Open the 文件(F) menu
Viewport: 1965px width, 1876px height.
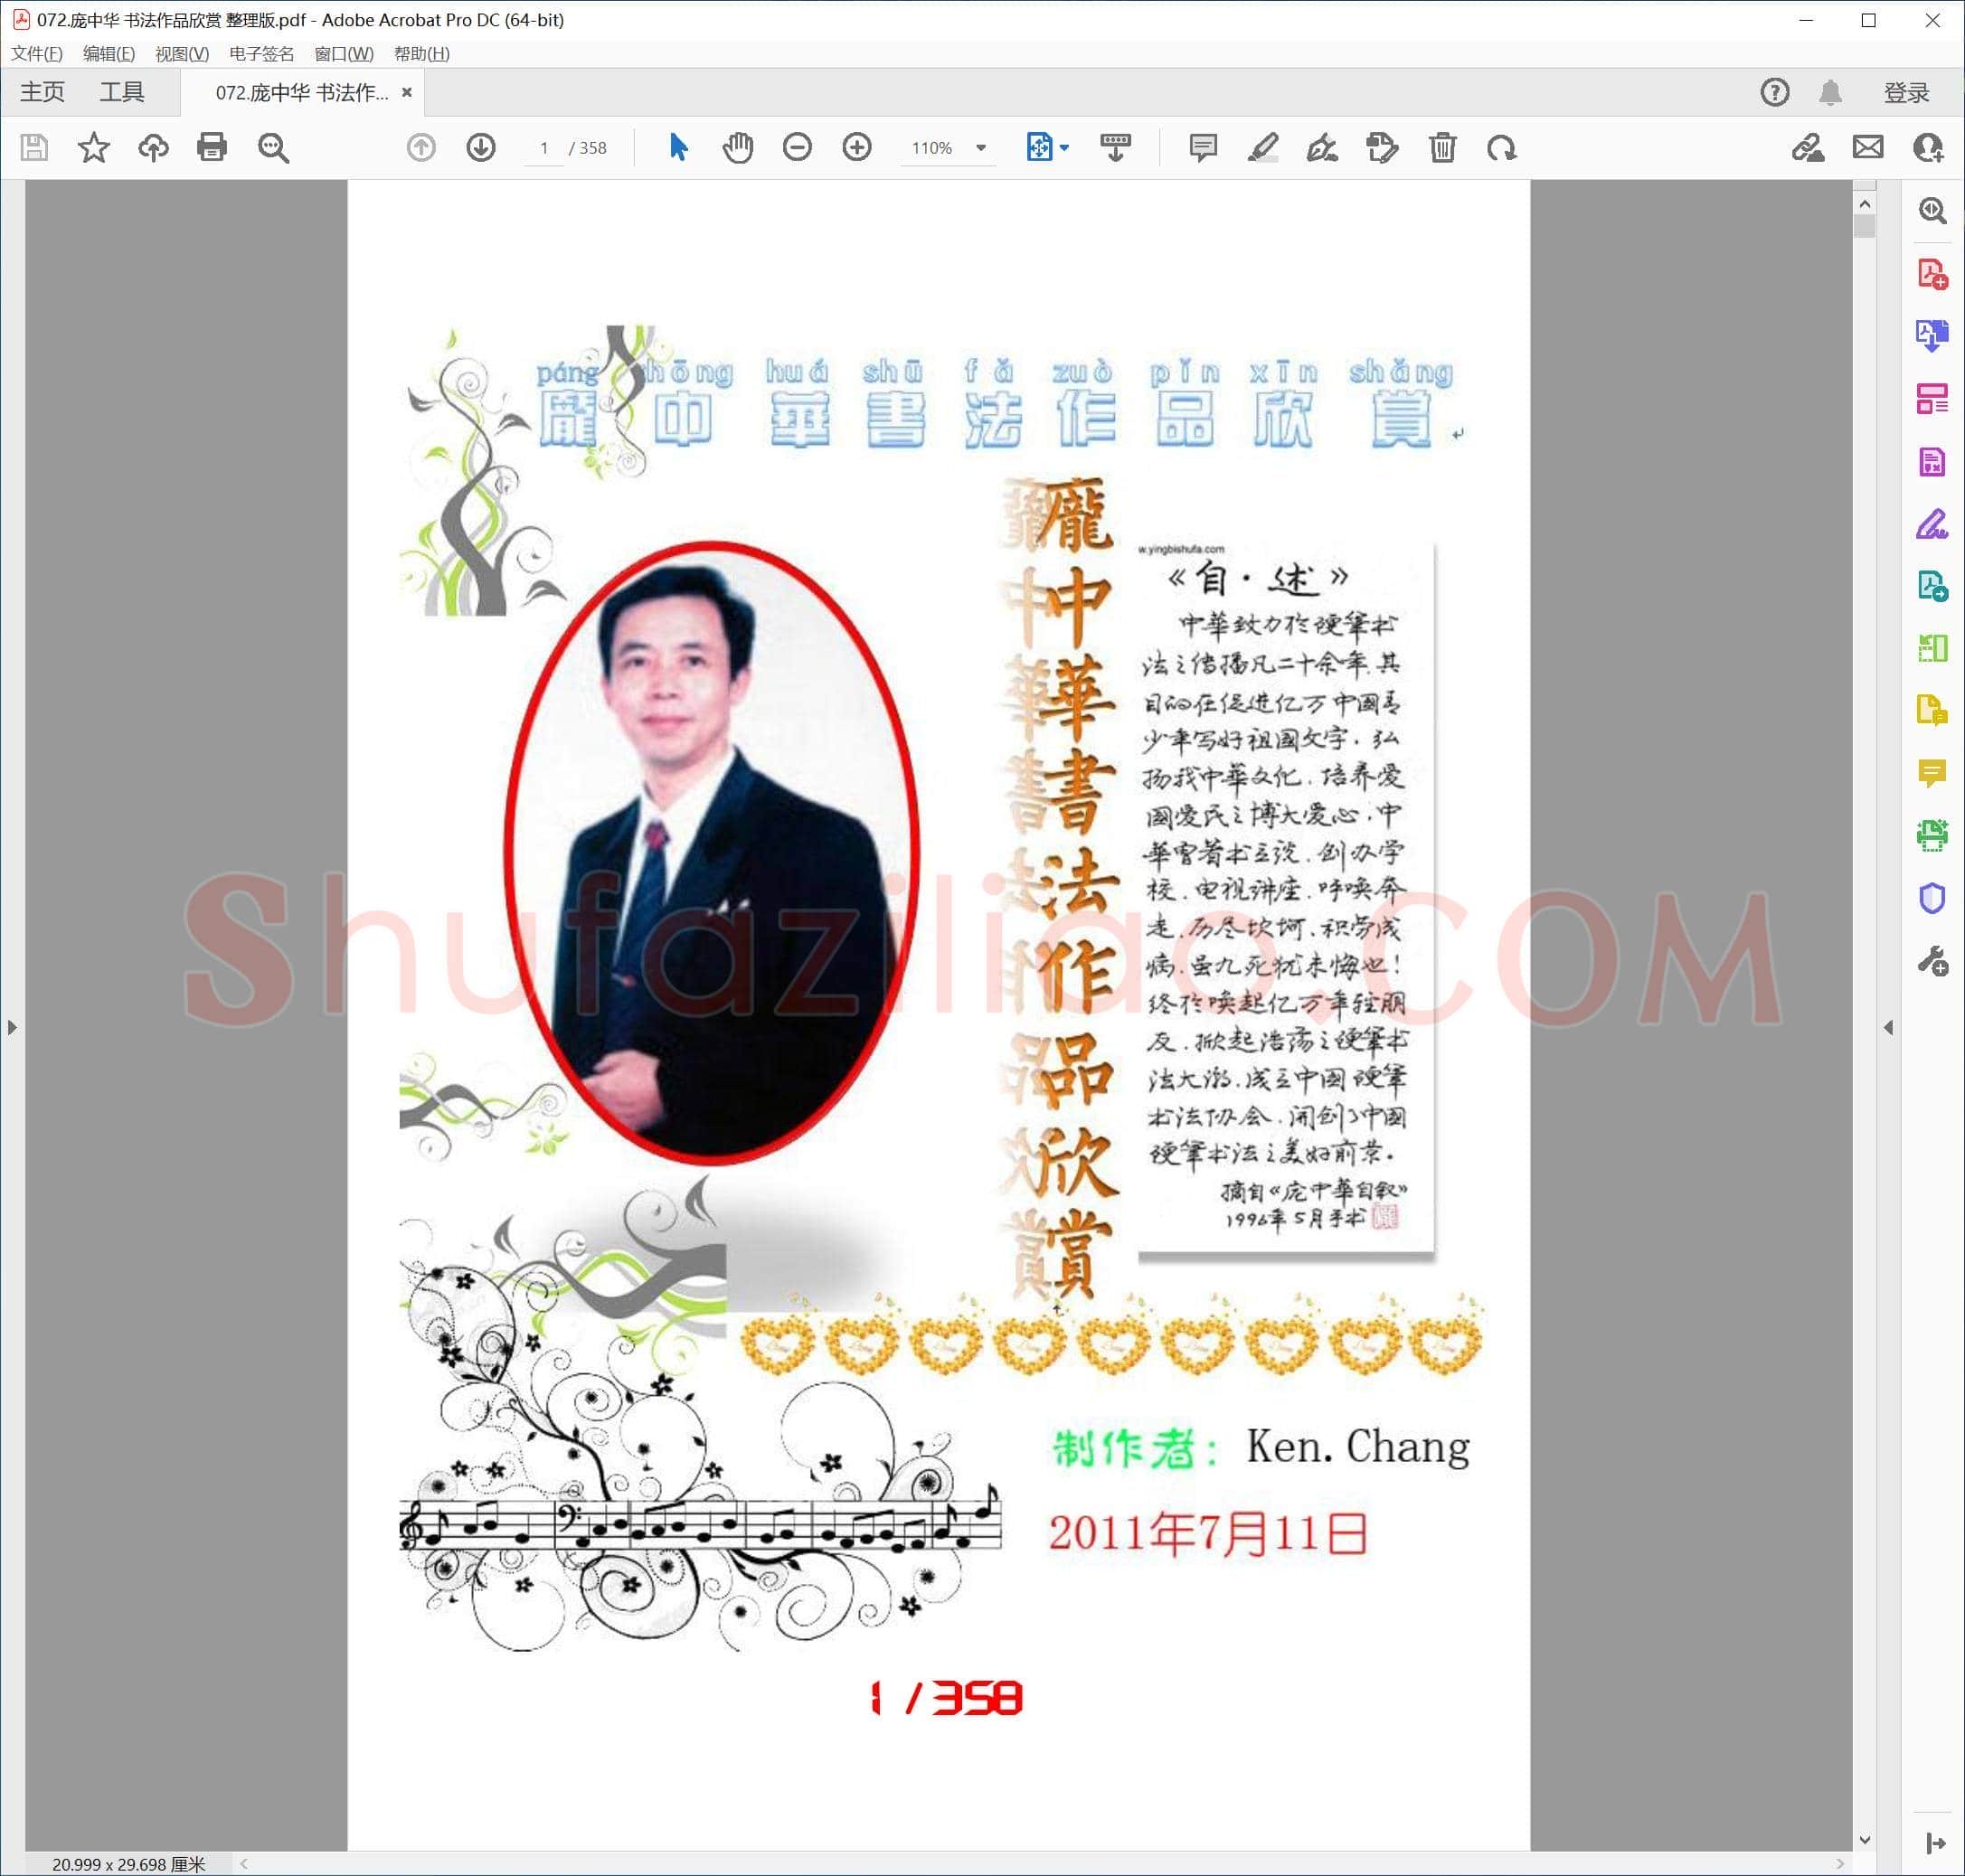37,54
